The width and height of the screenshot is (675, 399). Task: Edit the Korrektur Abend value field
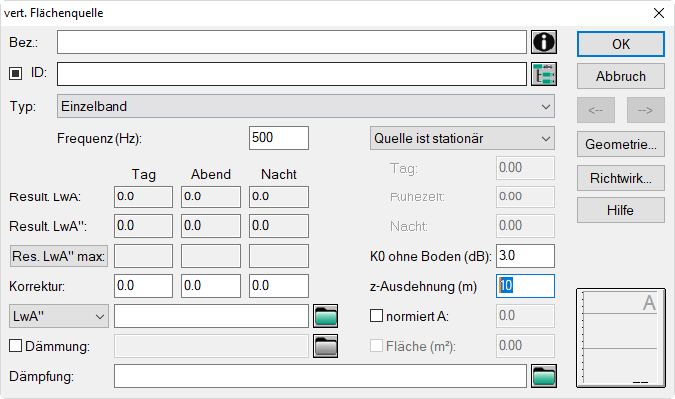pyautogui.click(x=211, y=286)
